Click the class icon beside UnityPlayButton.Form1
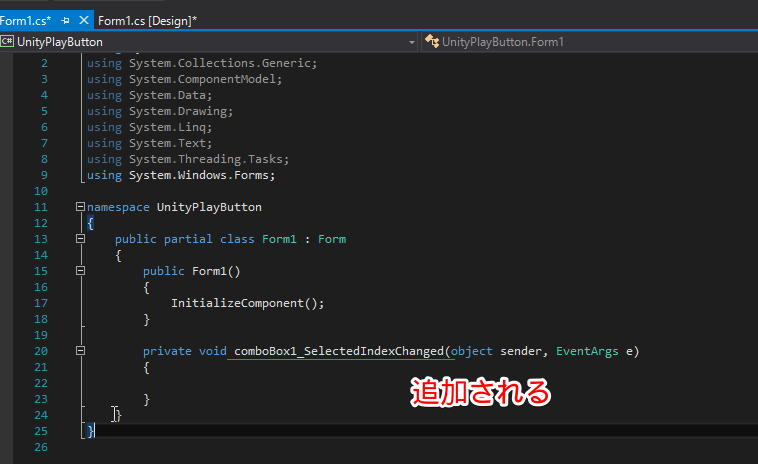This screenshot has height=464, width=758. tap(432, 42)
